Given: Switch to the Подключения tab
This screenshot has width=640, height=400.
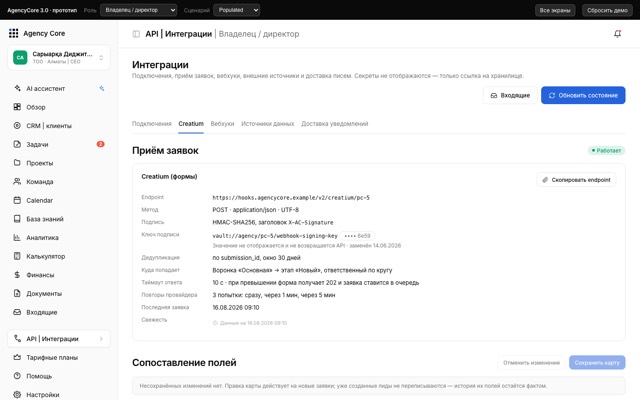Looking at the screenshot, I should coord(151,124).
